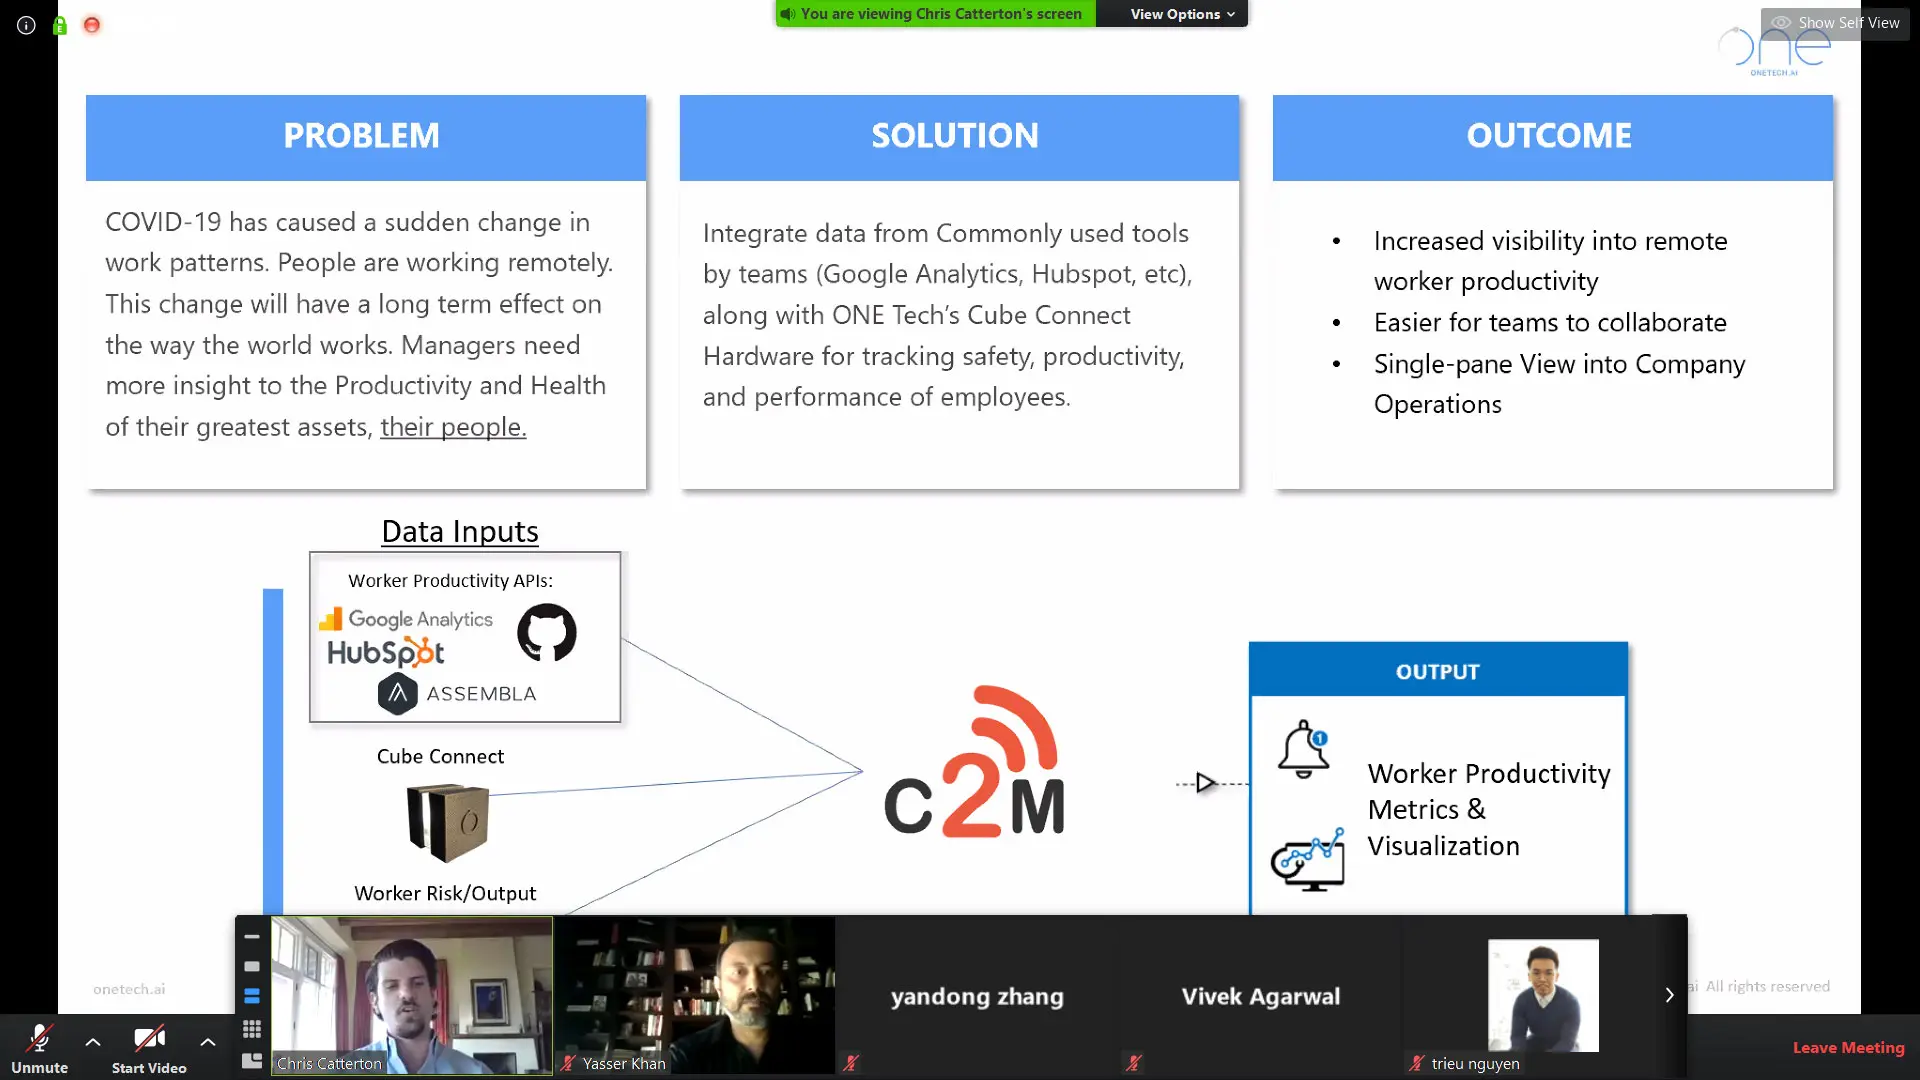Select the bottom side-by-side layout icon

(x=252, y=1060)
